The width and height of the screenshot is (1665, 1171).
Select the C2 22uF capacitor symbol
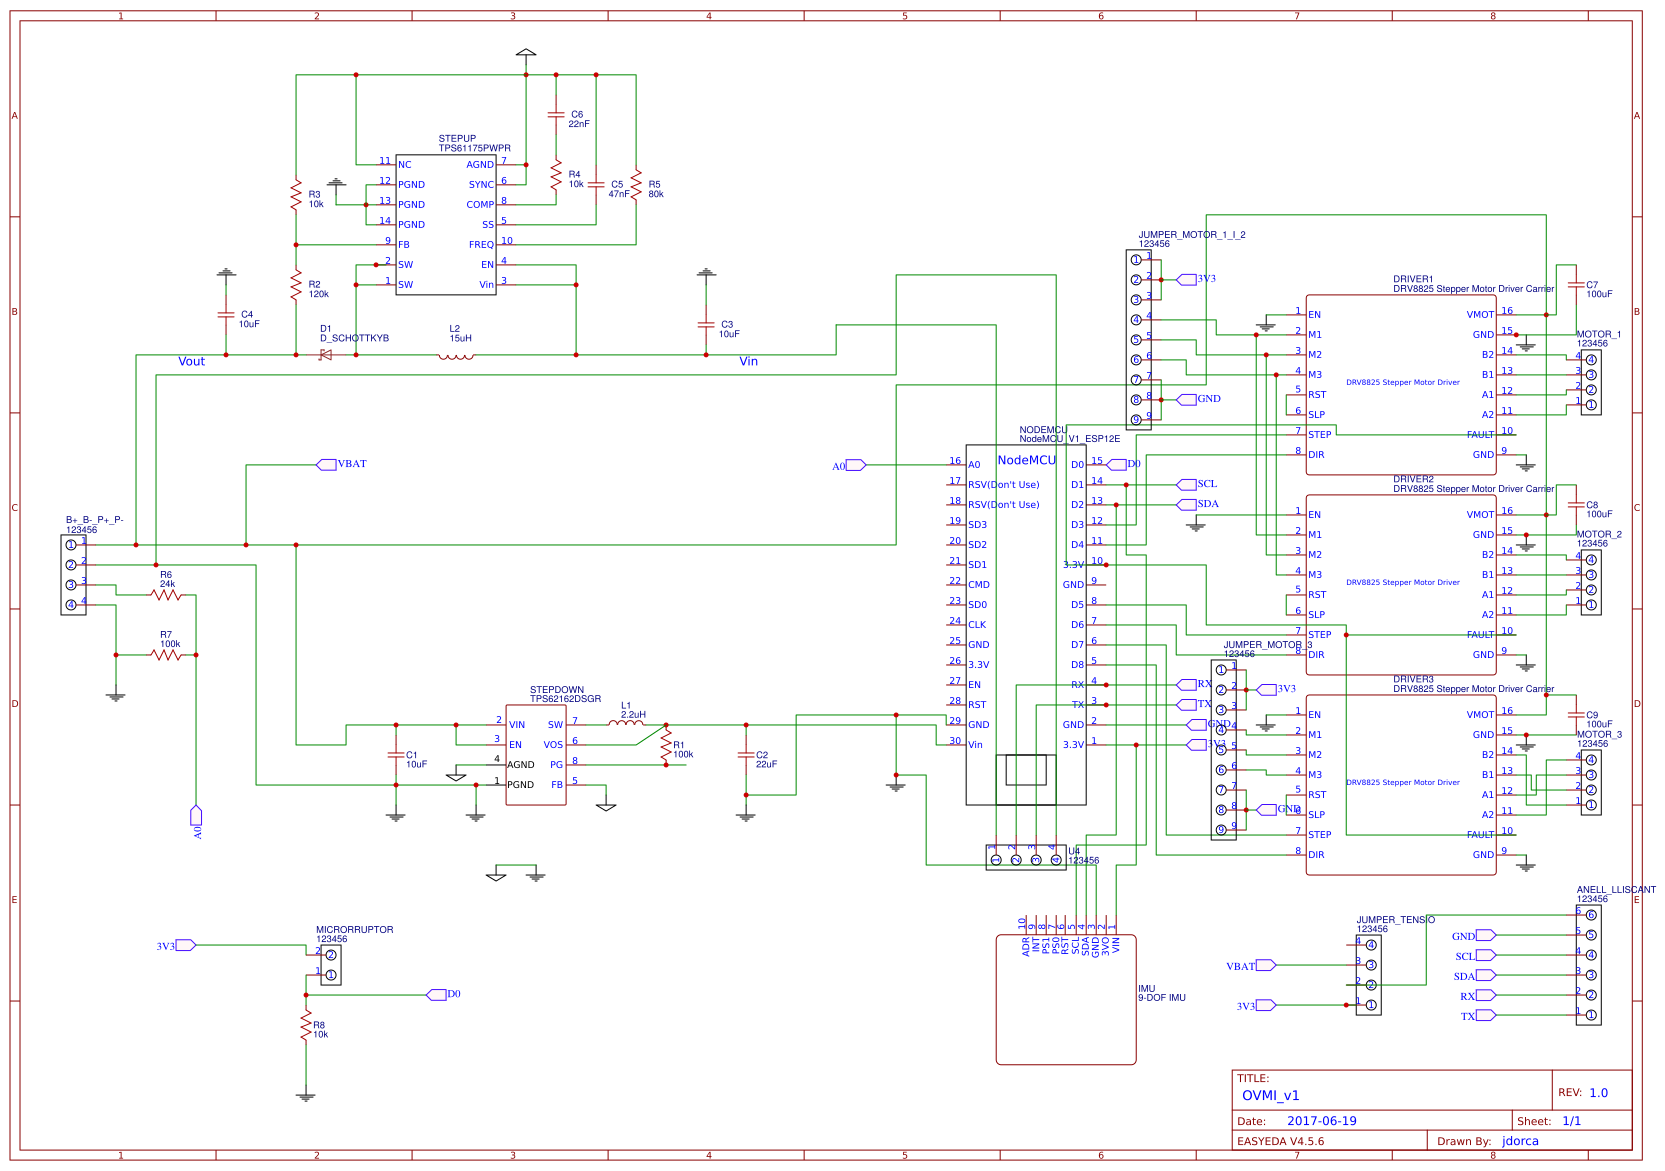pyautogui.click(x=746, y=755)
